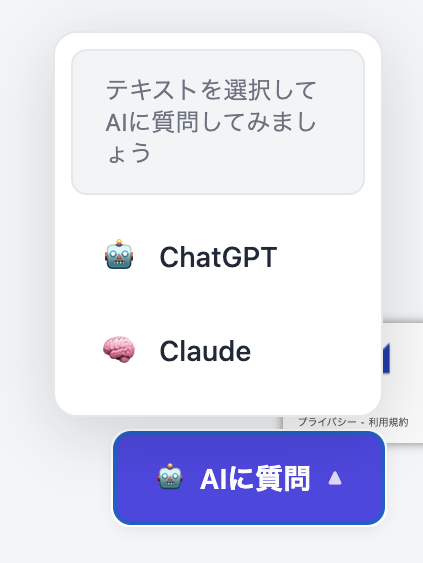Click the robot icon in the AIに質問 button
This screenshot has width=423, height=563.
170,476
